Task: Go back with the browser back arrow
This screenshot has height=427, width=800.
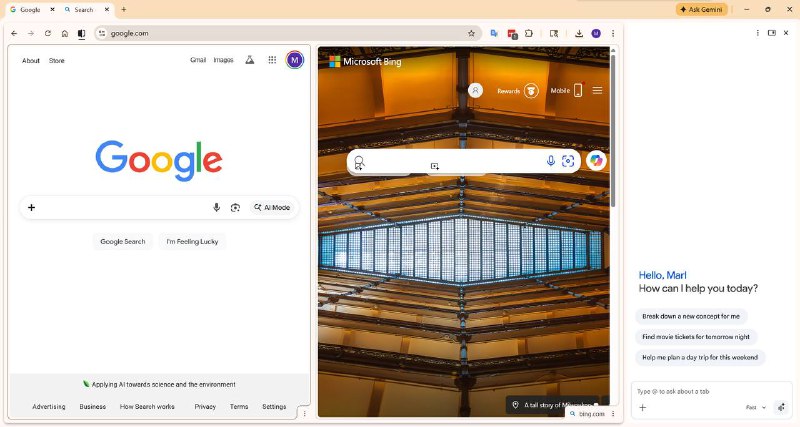Action: pyautogui.click(x=14, y=33)
